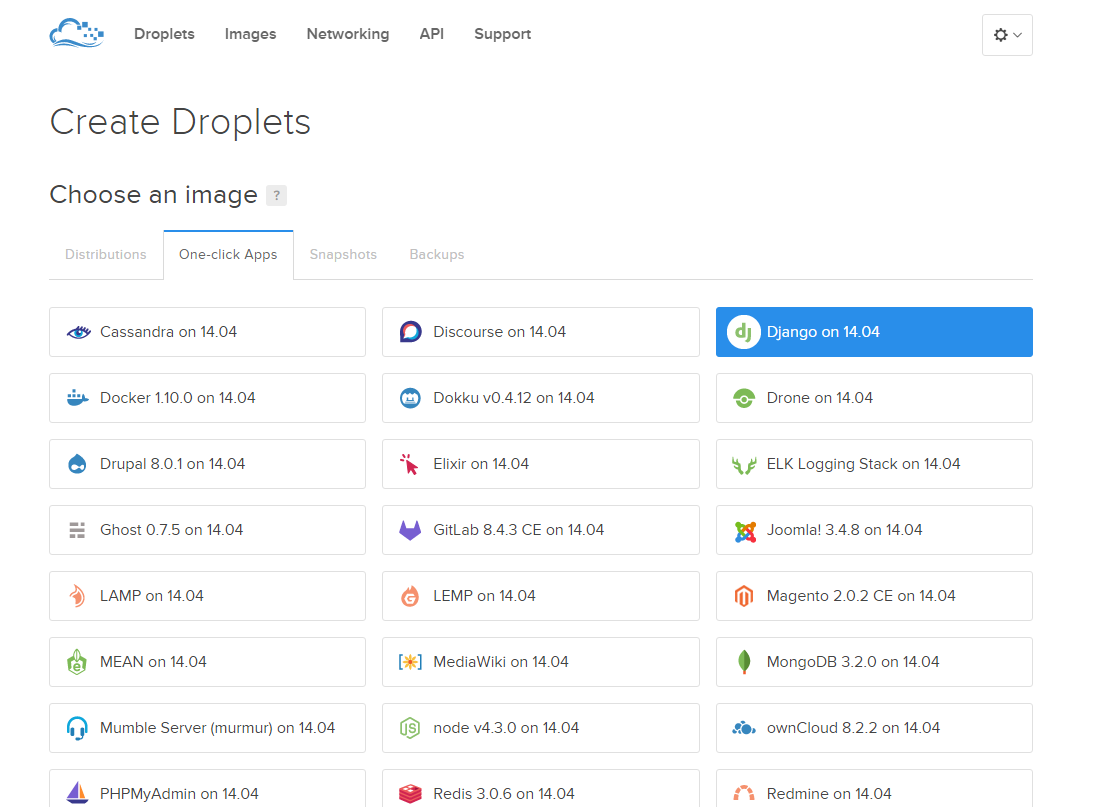This screenshot has width=1094, height=807.
Task: Open the Support link in navigation
Action: click(x=502, y=34)
